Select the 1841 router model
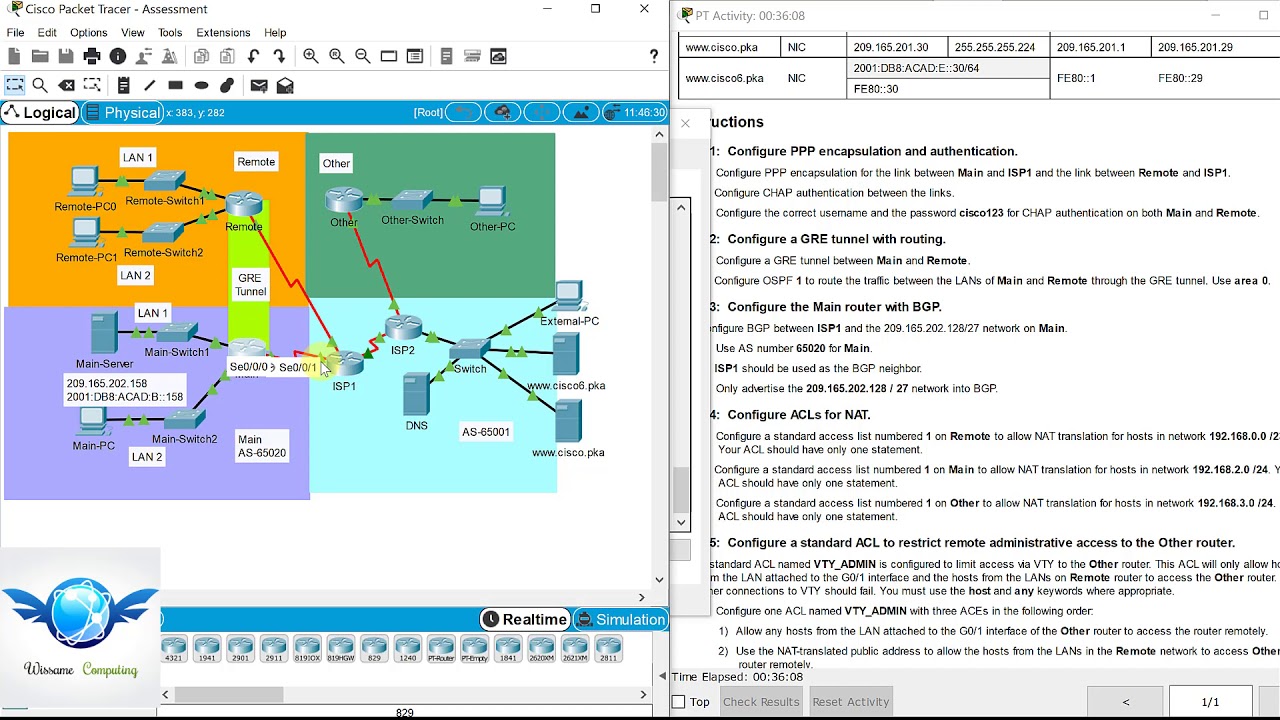Image resolution: width=1280 pixels, height=720 pixels. (508, 649)
